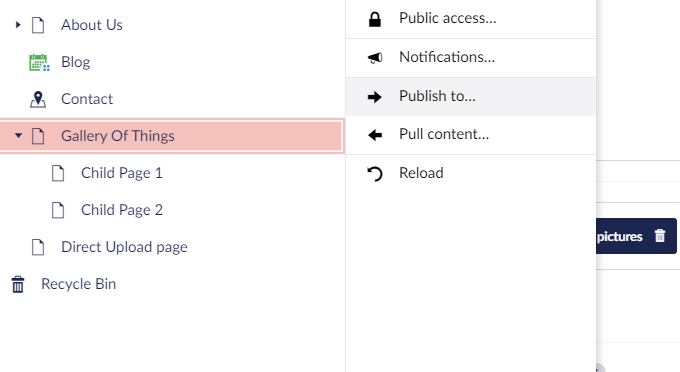This screenshot has height=372, width=680.
Task: Click the megaphone Notifications icon
Action: [375, 58]
